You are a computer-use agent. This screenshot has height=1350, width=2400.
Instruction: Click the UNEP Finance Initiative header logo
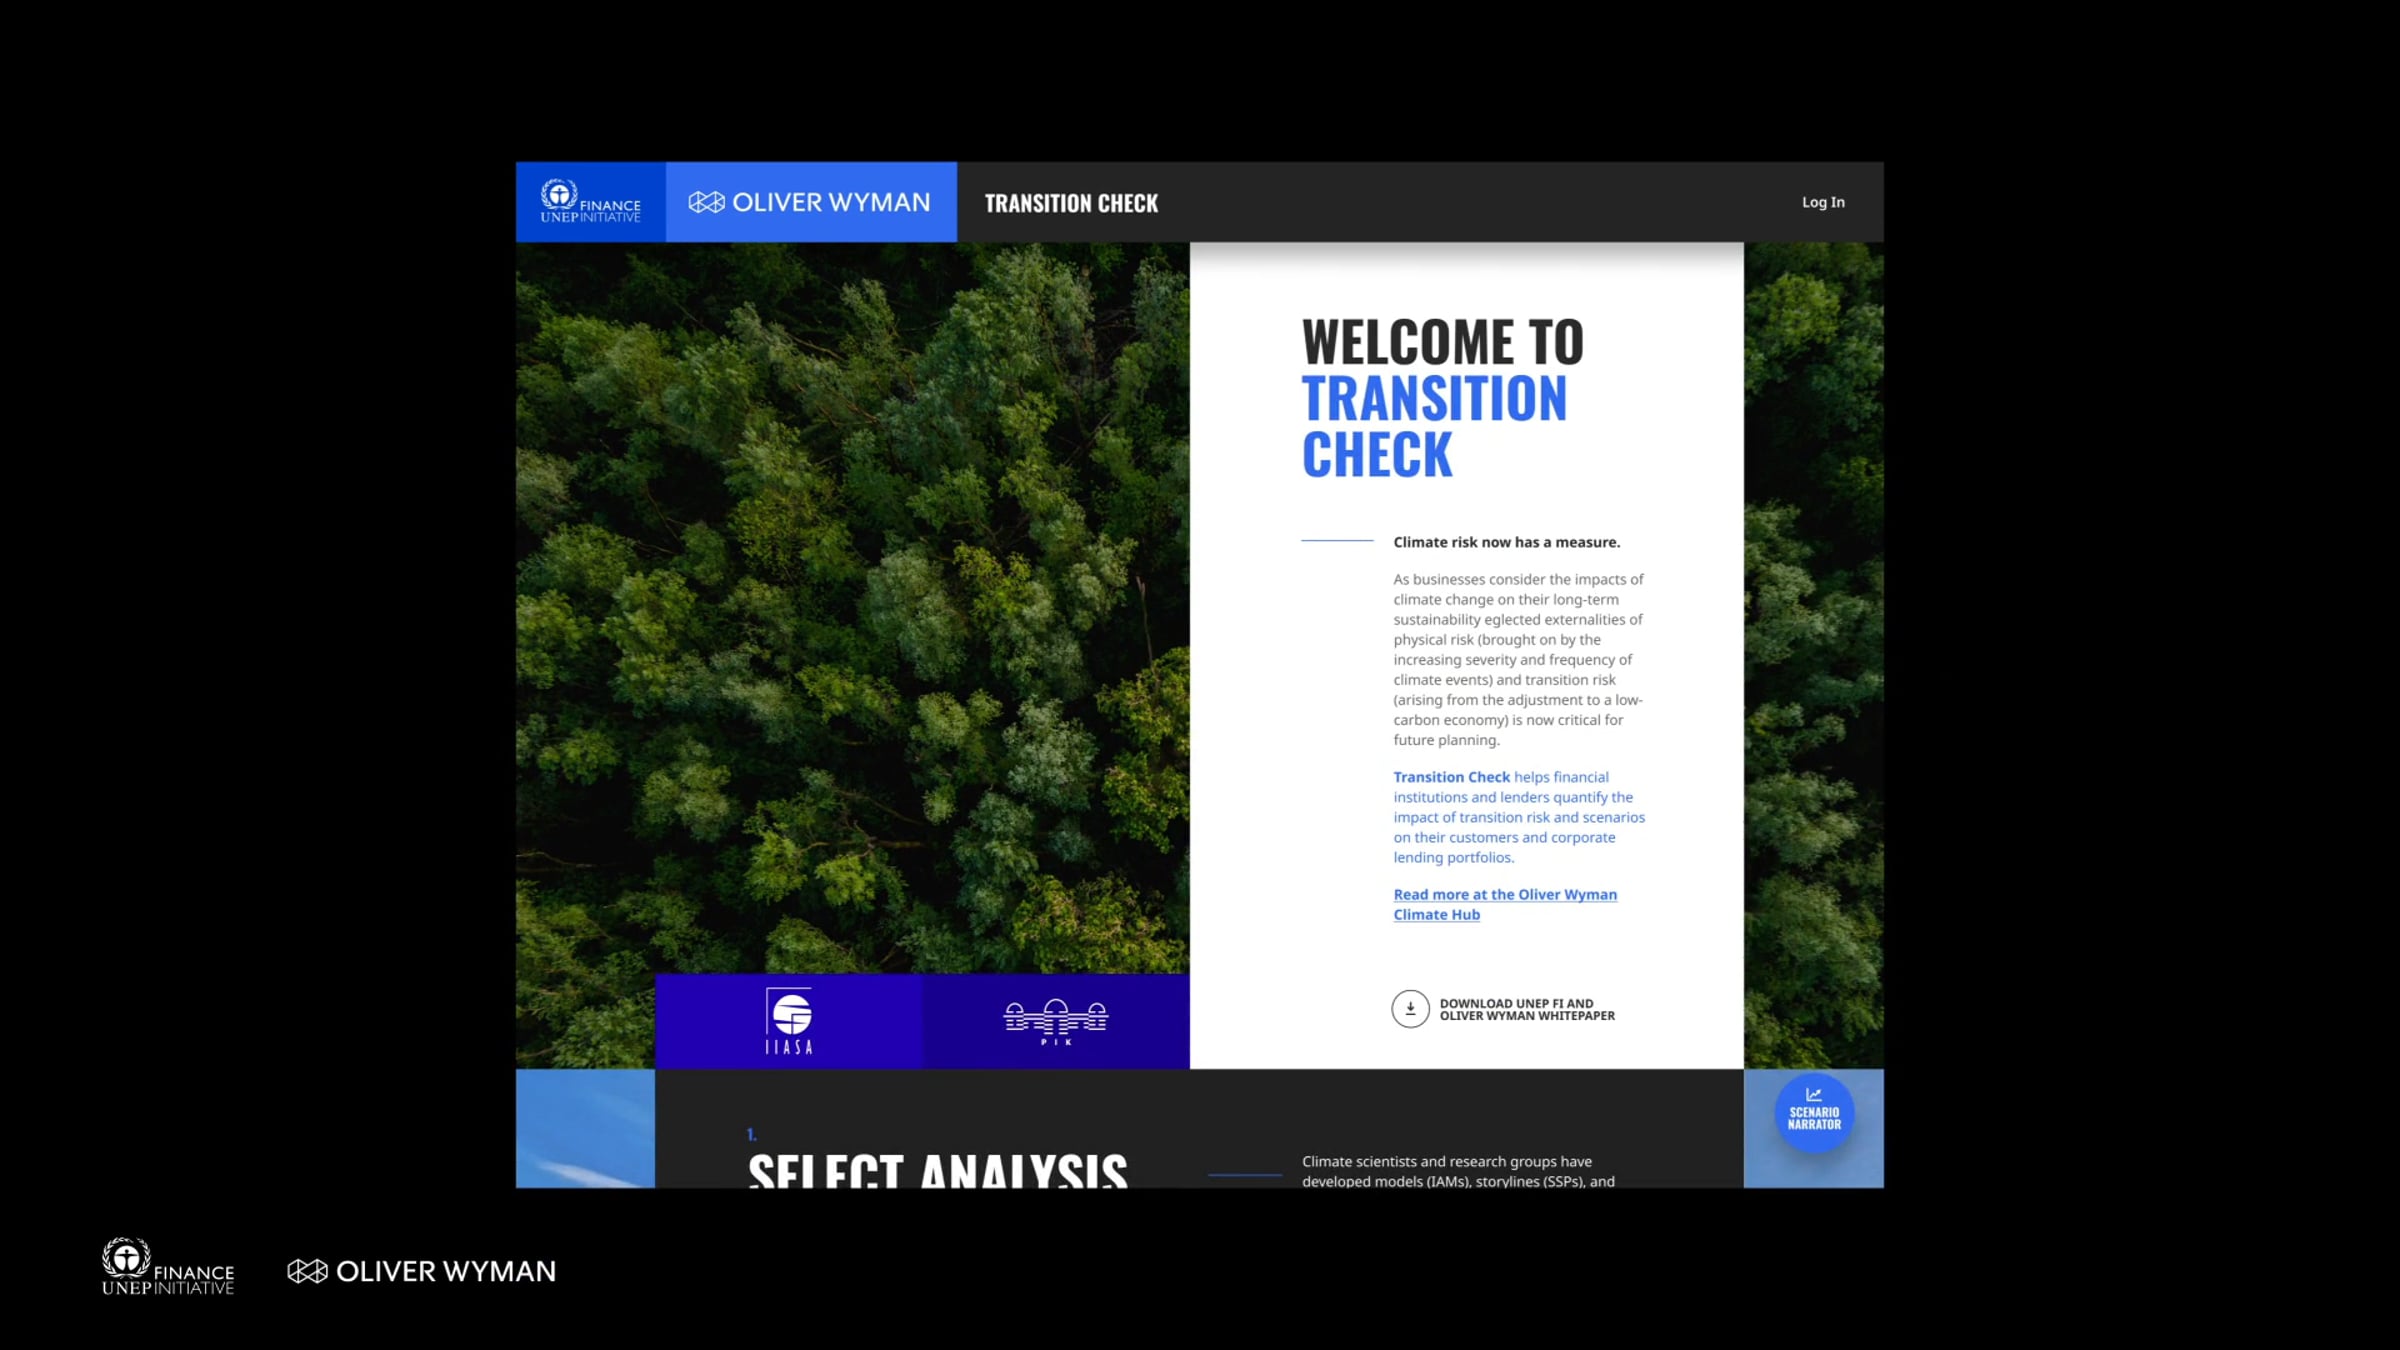pyautogui.click(x=590, y=202)
